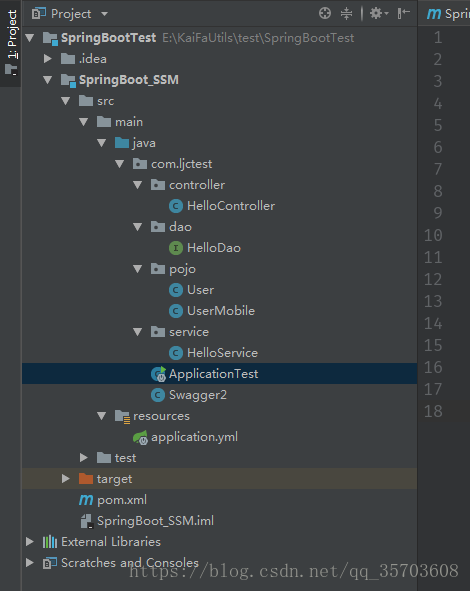Click line number 1 in gutter
Screen dimensions: 470x591
(438, 38)
